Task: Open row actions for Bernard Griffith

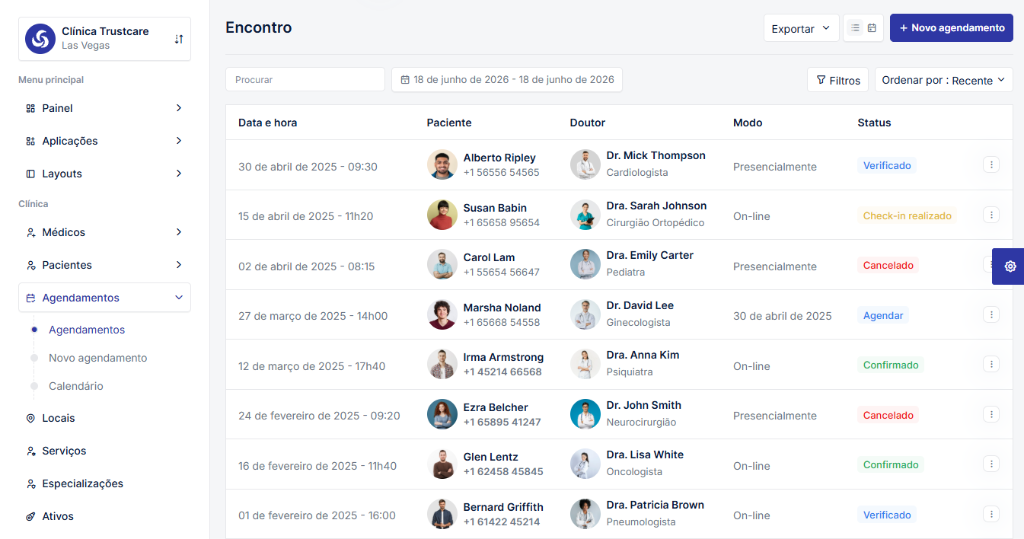Action: pyautogui.click(x=991, y=514)
